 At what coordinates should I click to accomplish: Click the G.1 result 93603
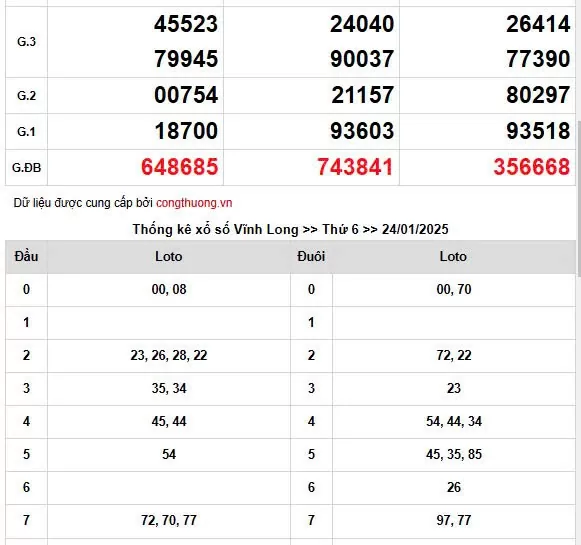(362, 131)
